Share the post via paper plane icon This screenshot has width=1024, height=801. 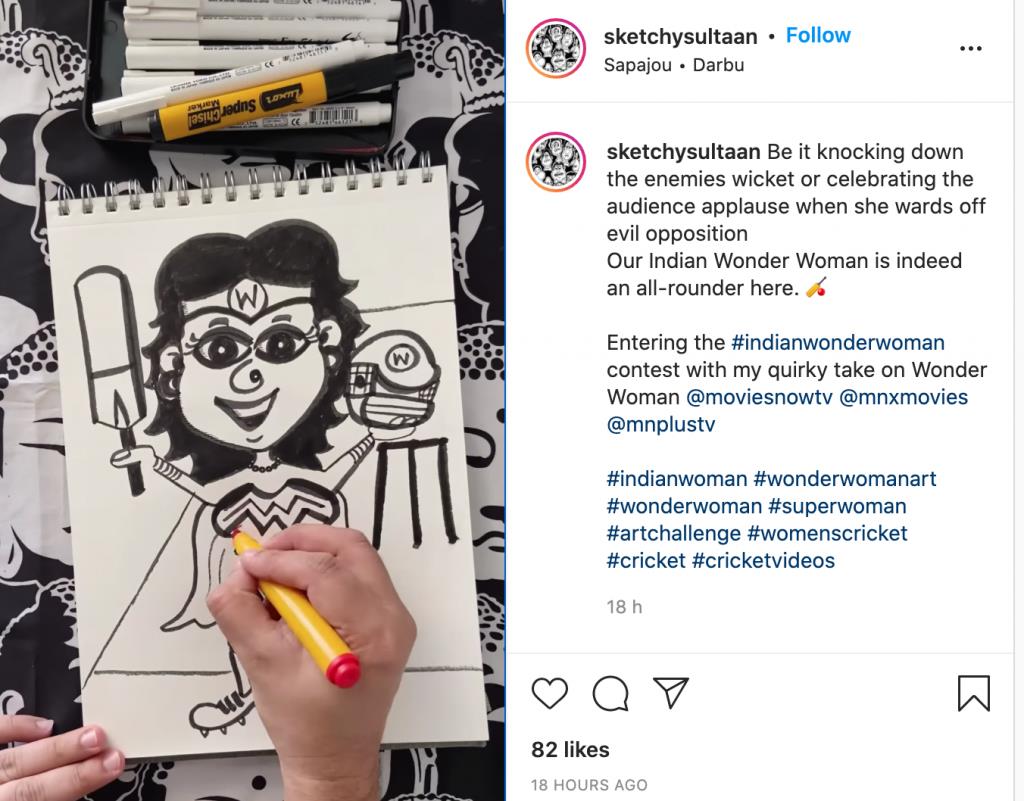[x=671, y=692]
